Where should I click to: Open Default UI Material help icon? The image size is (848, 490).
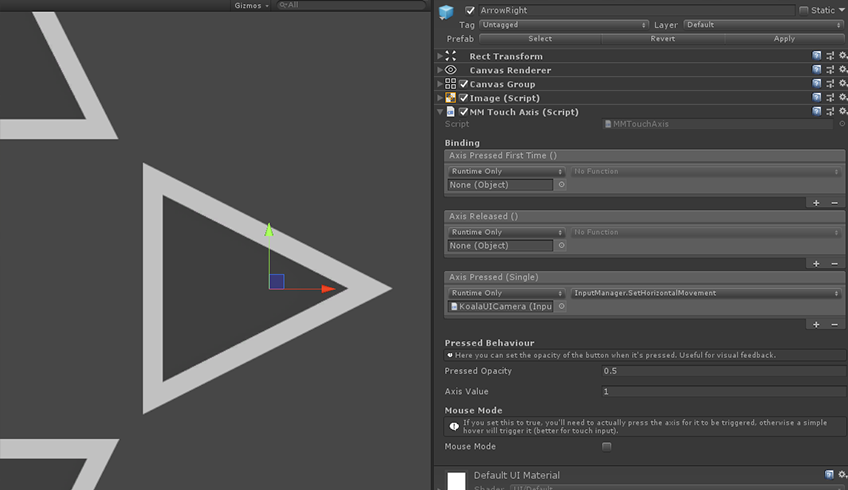(829, 474)
